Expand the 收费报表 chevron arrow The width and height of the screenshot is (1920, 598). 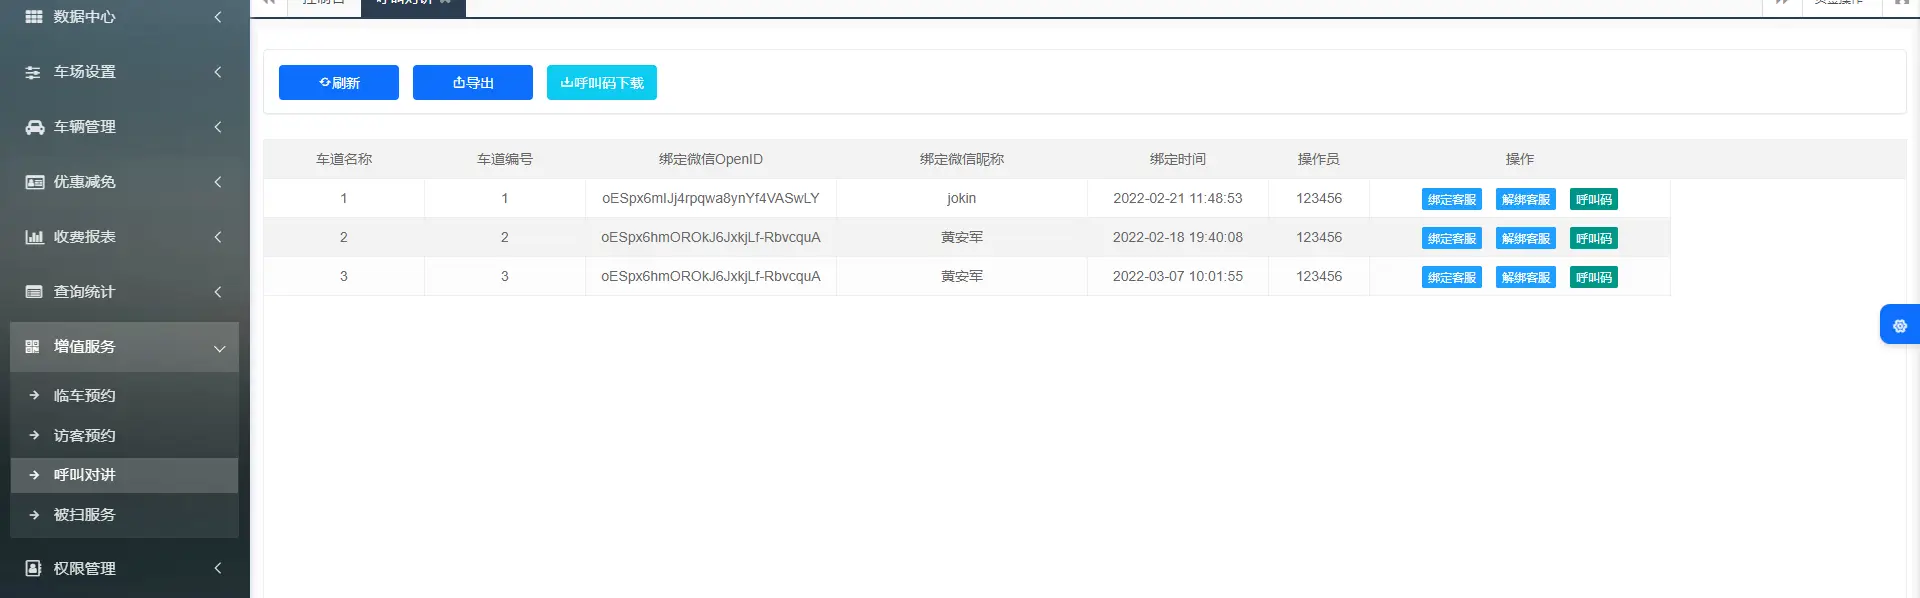(x=218, y=237)
